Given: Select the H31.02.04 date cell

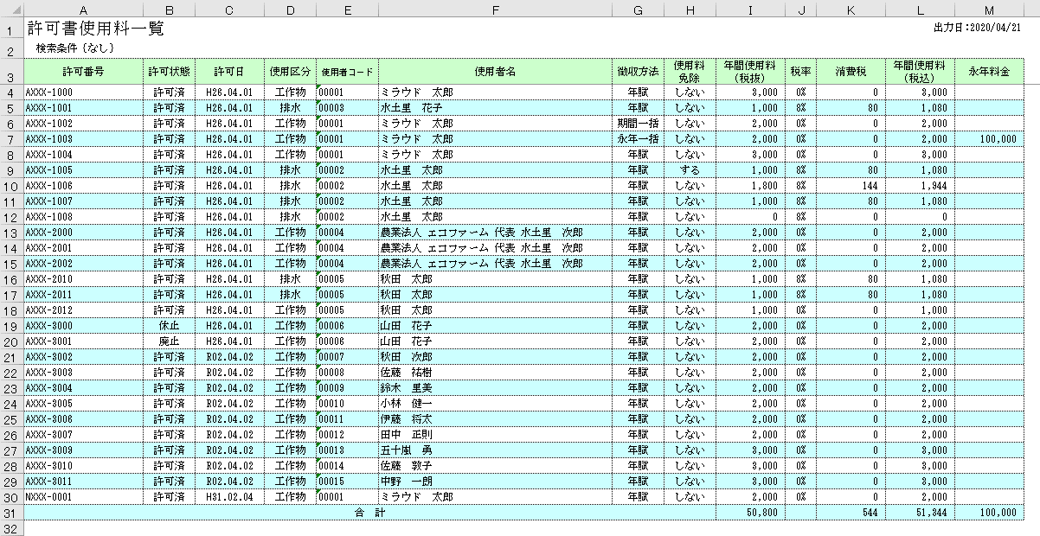Looking at the screenshot, I should tap(229, 497).
